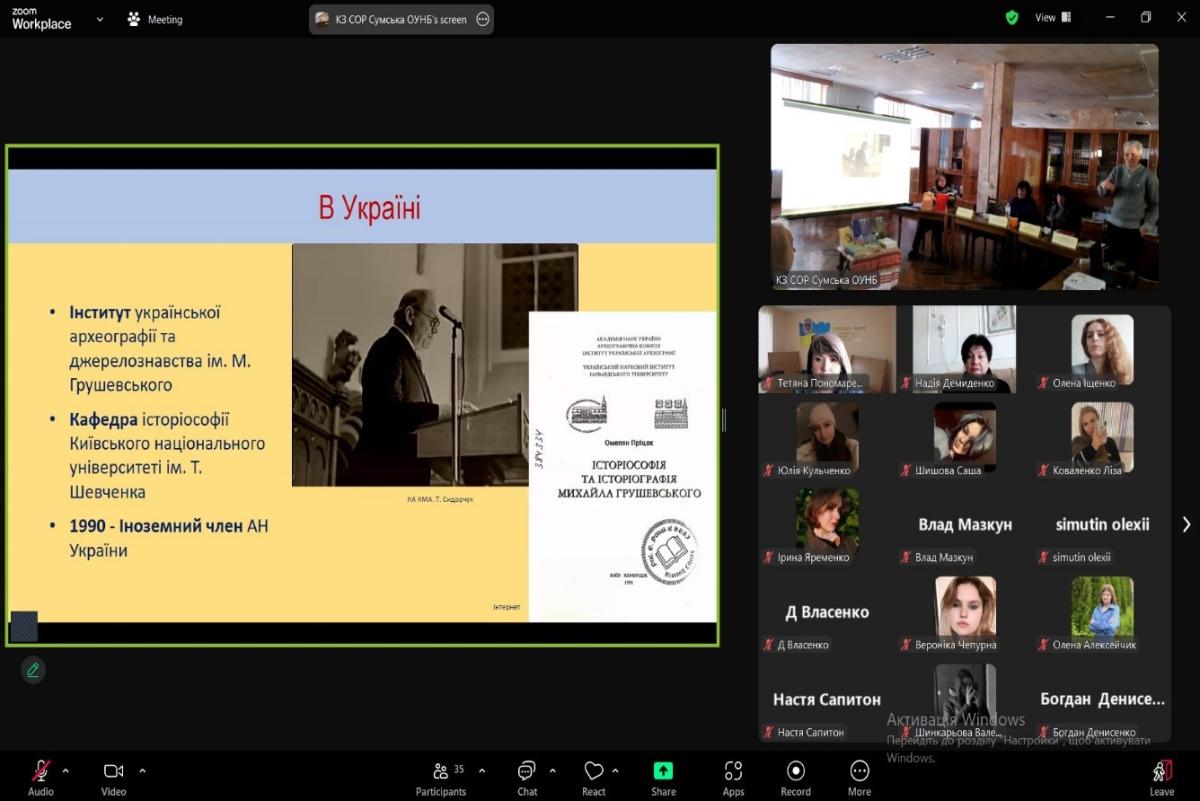Expand audio settings arrow beside Audio
1200x801 pixels.
click(66, 771)
